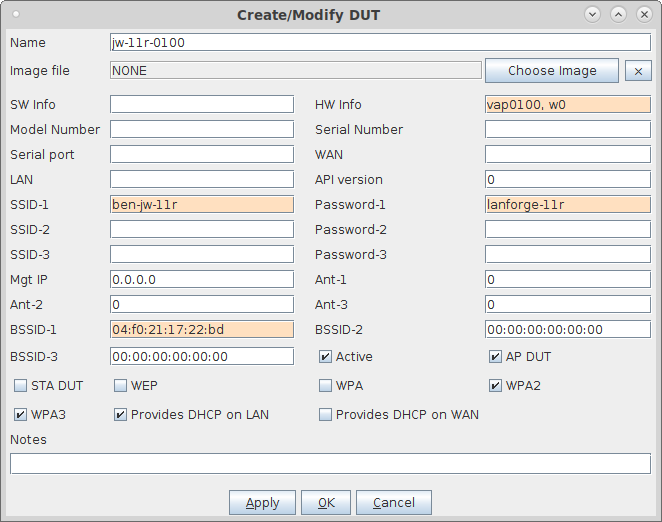Check the WPA security option

point(326,385)
